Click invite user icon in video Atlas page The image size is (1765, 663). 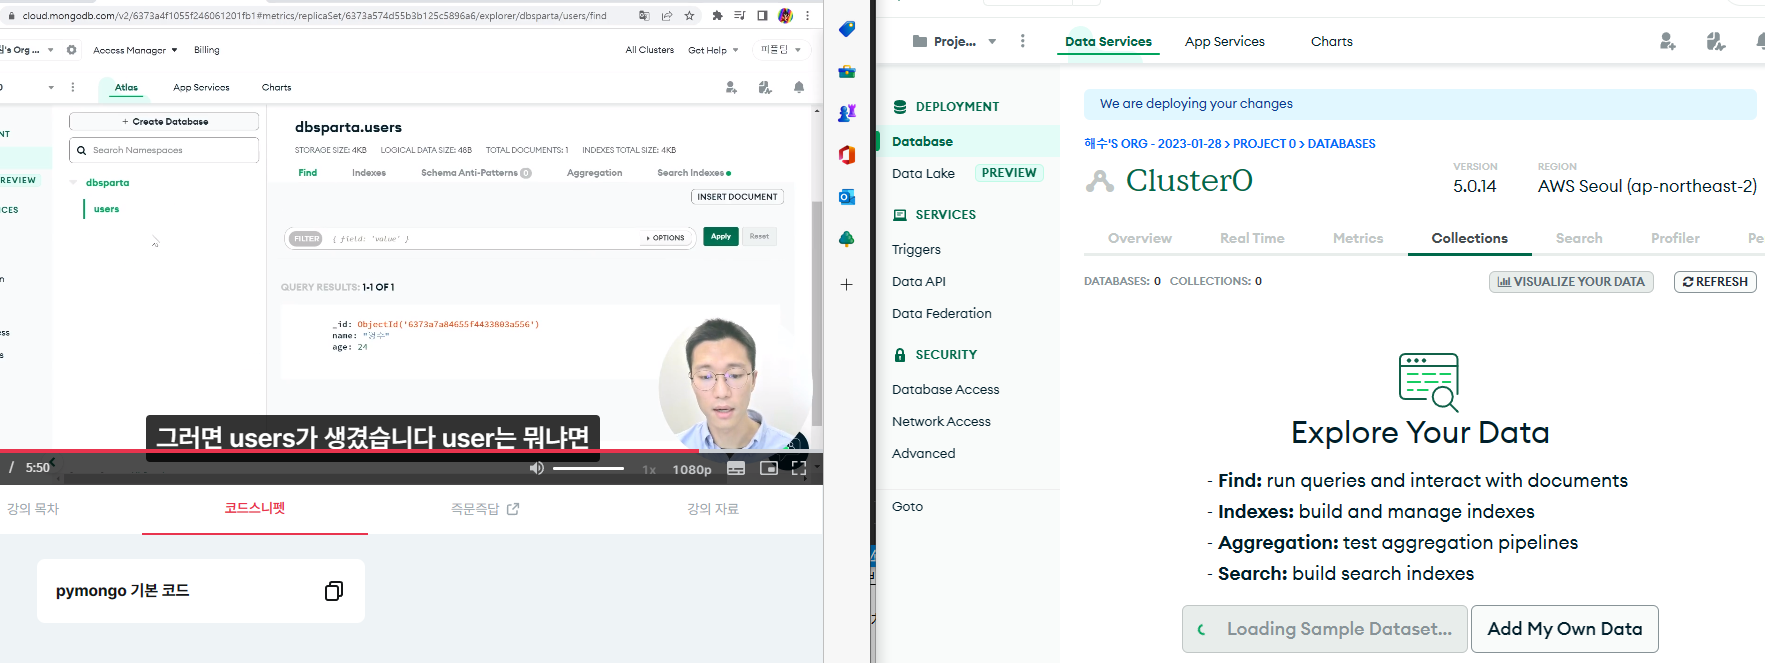tap(731, 88)
